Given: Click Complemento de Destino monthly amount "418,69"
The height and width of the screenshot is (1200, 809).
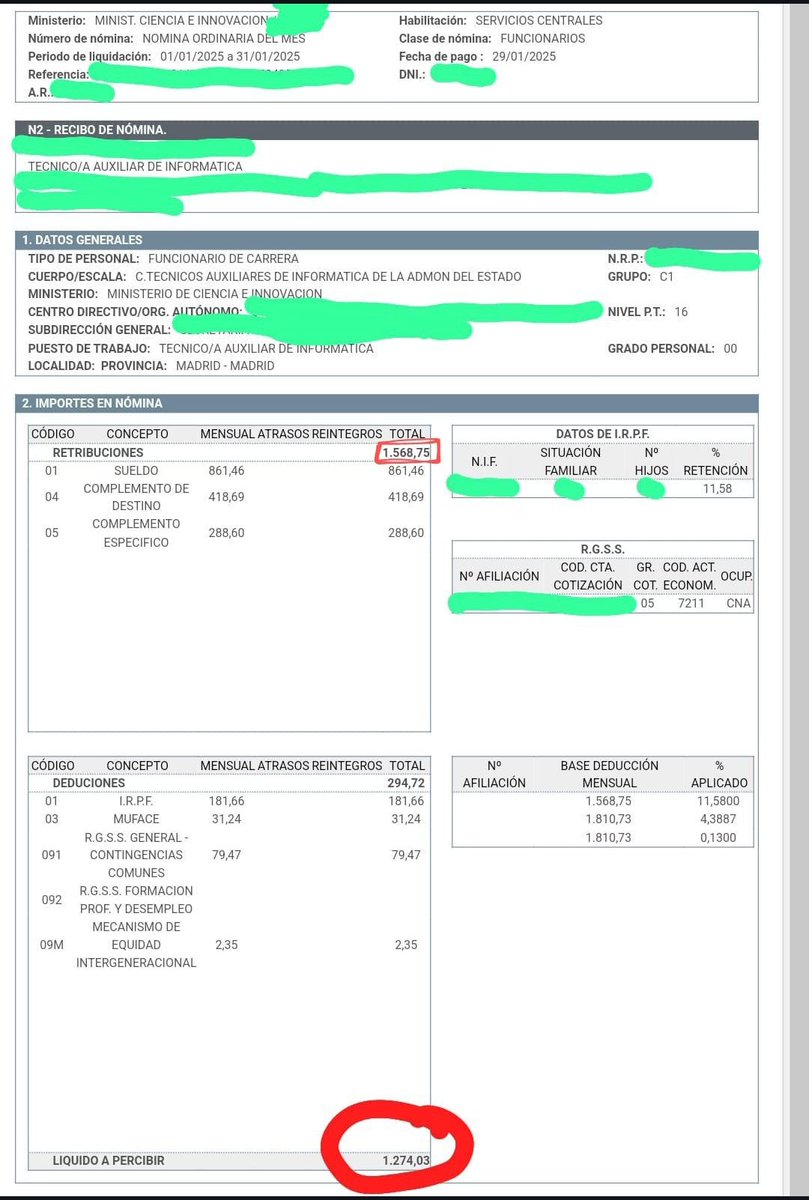Looking at the screenshot, I should pyautogui.click(x=226, y=497).
